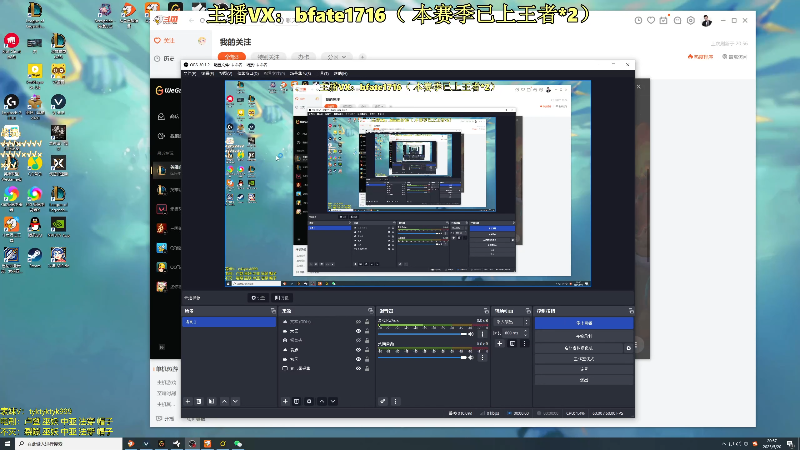Click the user avatar in Huya header
Screen dimensions: 800x450
(707, 20)
